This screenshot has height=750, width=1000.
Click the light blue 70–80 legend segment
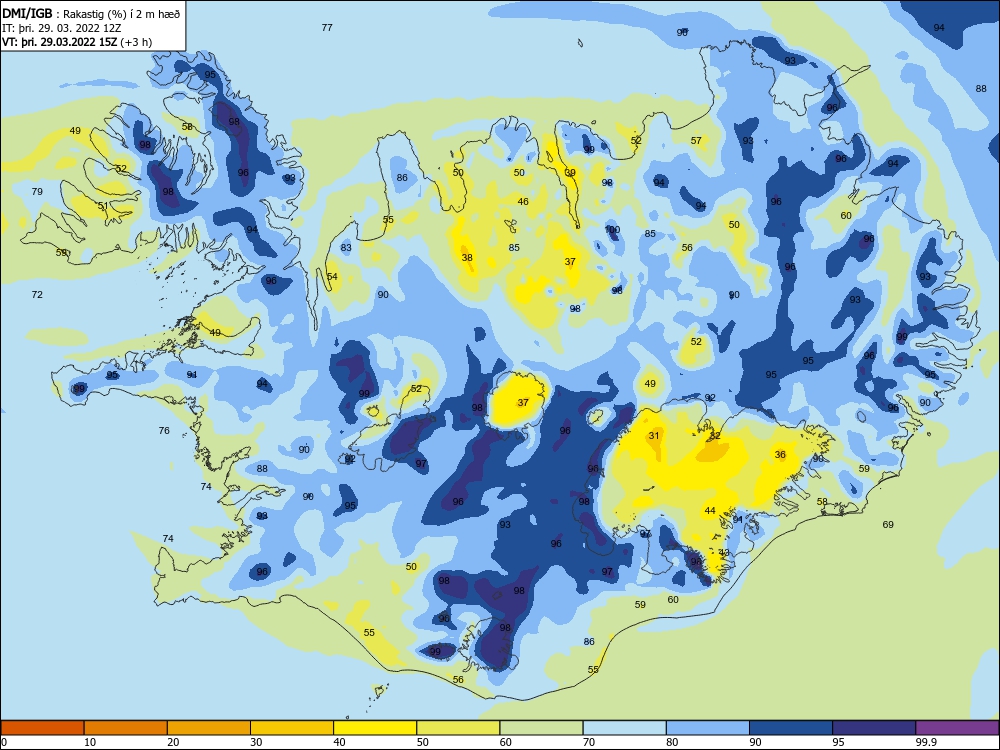(624, 728)
